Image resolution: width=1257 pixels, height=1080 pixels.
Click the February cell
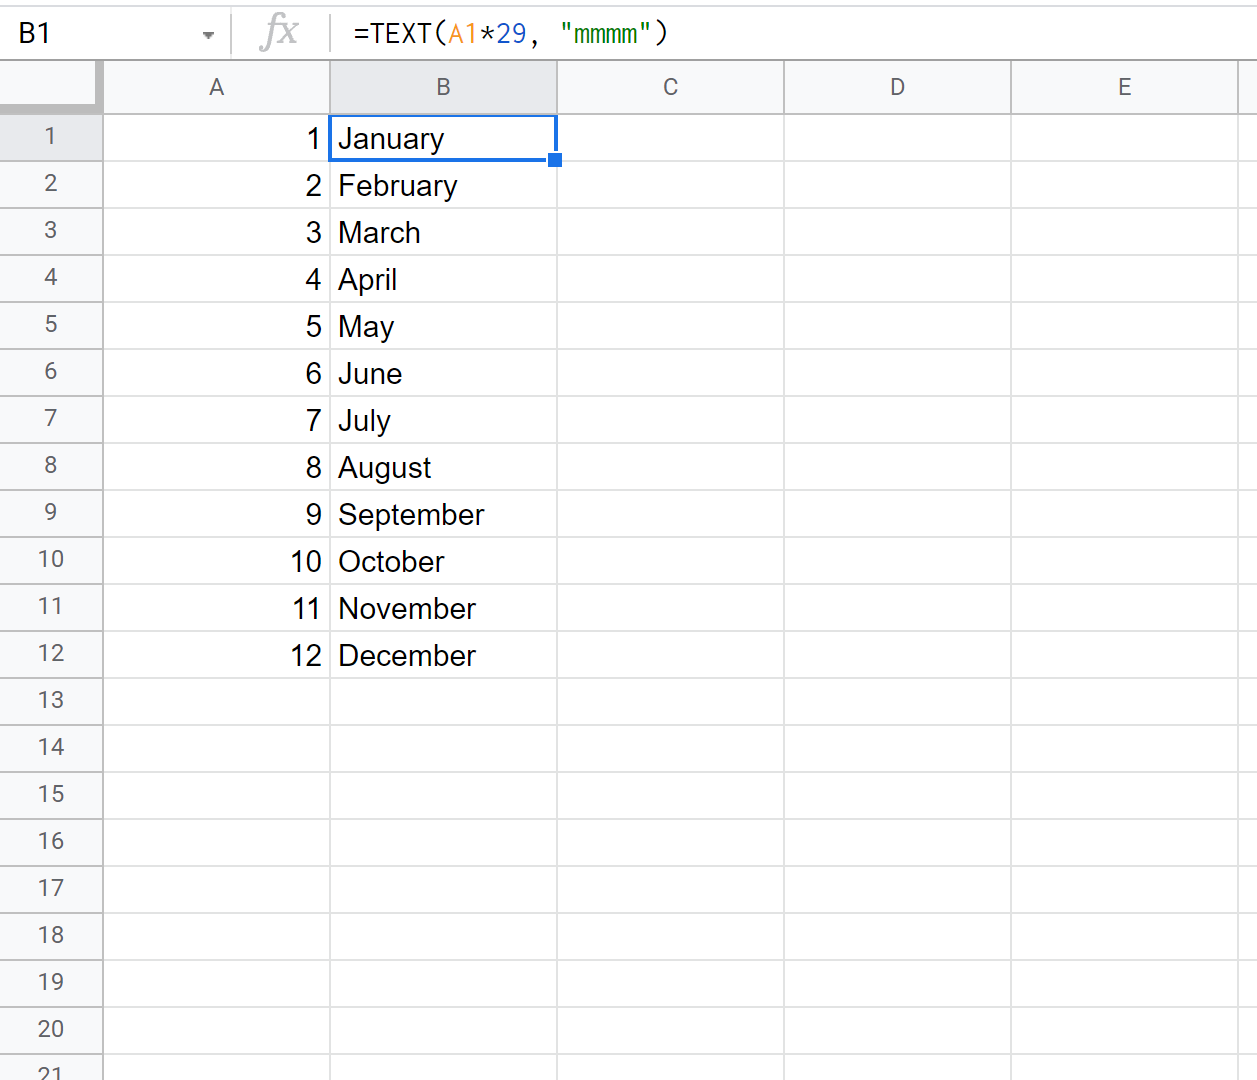[x=443, y=186]
